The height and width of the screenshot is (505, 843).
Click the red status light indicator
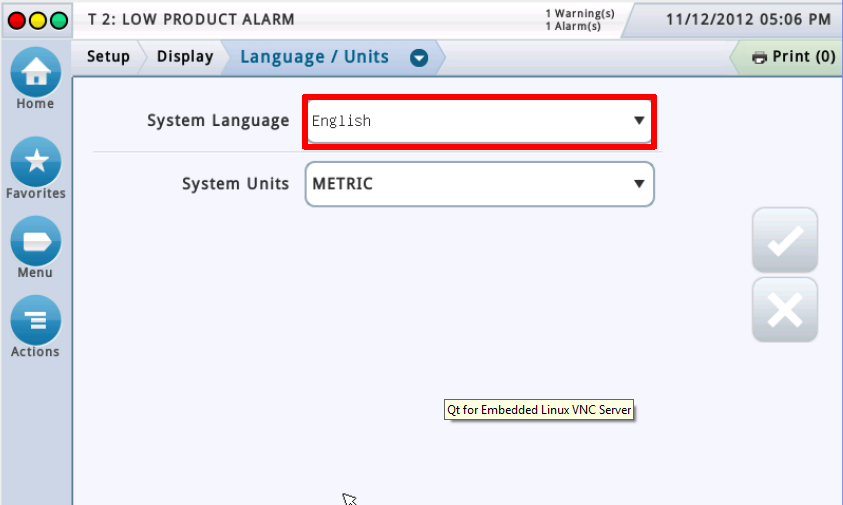click(16, 20)
